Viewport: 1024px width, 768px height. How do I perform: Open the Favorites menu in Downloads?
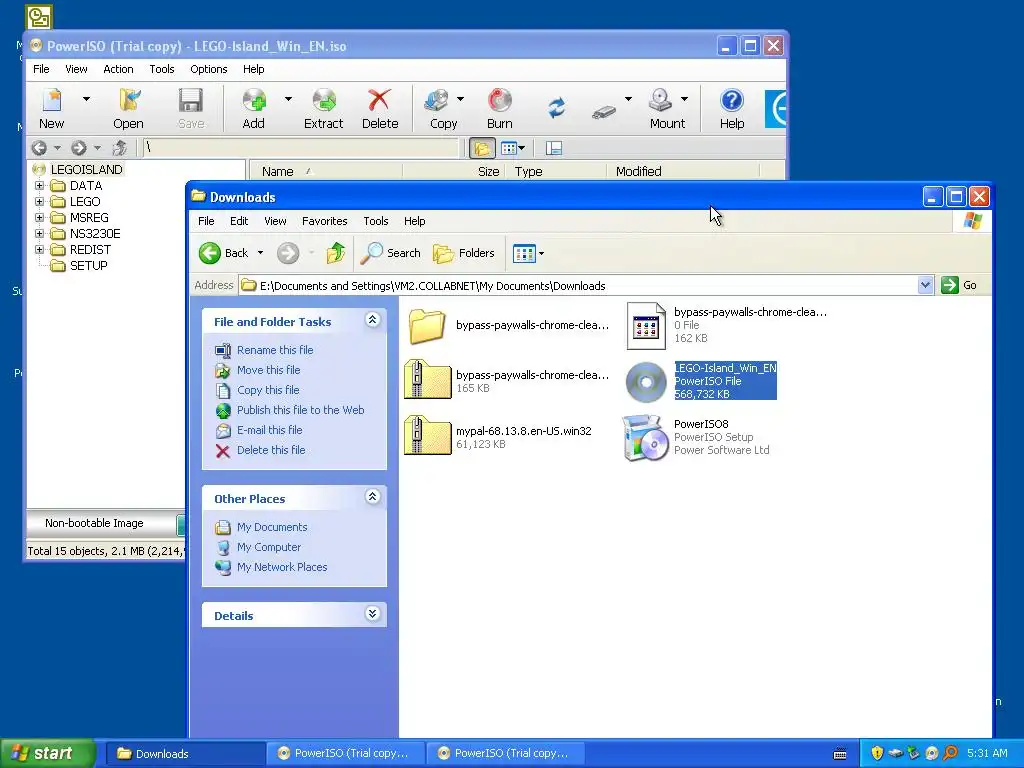click(x=325, y=221)
